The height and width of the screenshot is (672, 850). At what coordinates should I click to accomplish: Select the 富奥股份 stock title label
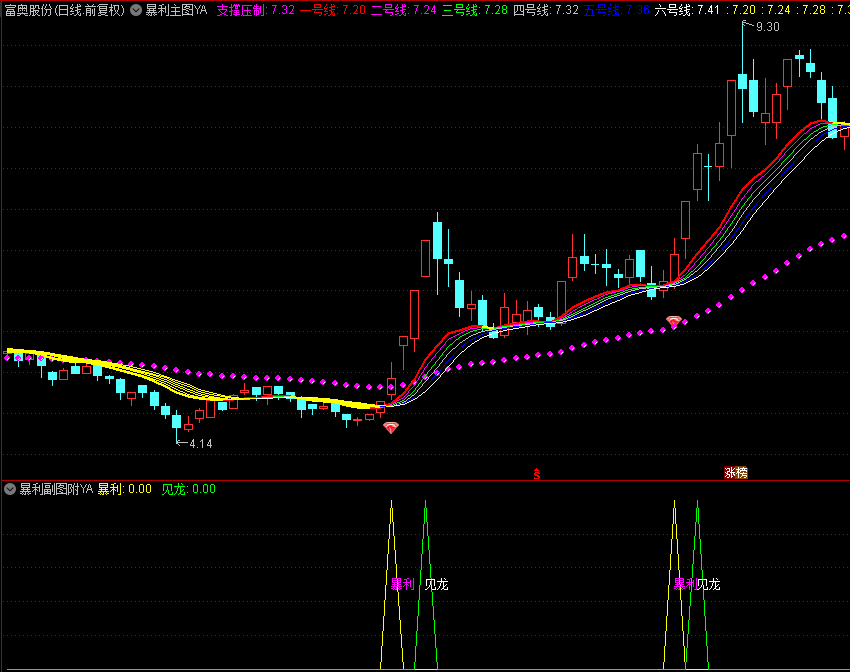click(x=65, y=10)
